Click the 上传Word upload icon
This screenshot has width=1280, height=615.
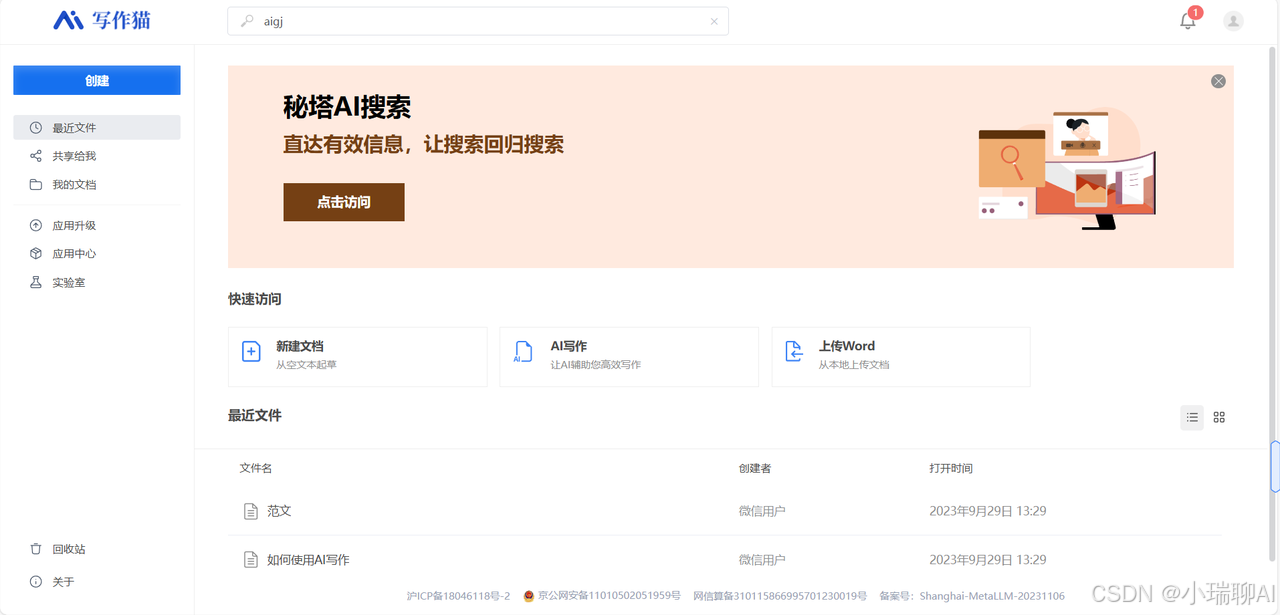pyautogui.click(x=794, y=351)
